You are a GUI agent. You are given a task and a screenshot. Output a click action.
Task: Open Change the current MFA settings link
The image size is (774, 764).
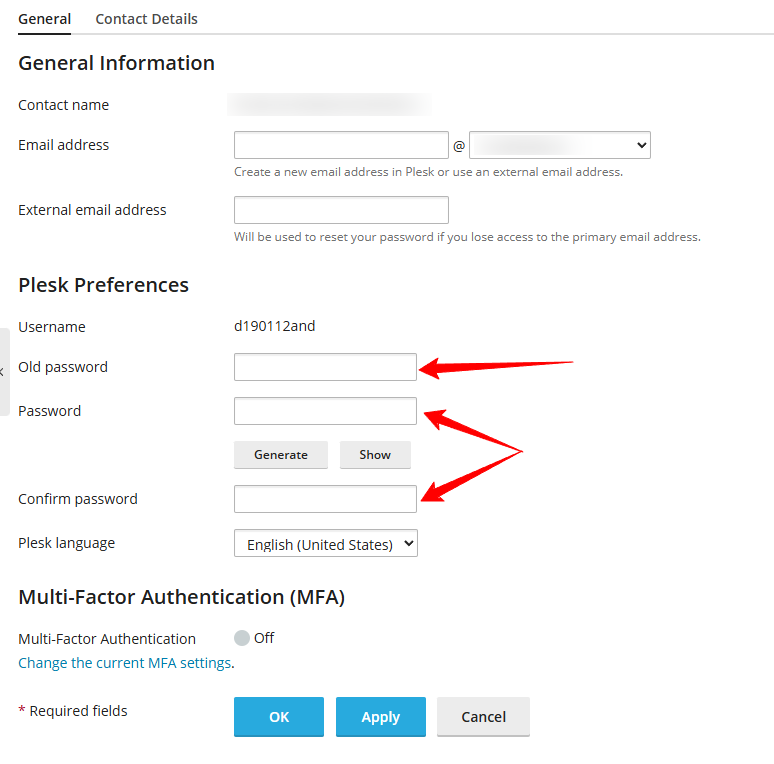coord(124,663)
